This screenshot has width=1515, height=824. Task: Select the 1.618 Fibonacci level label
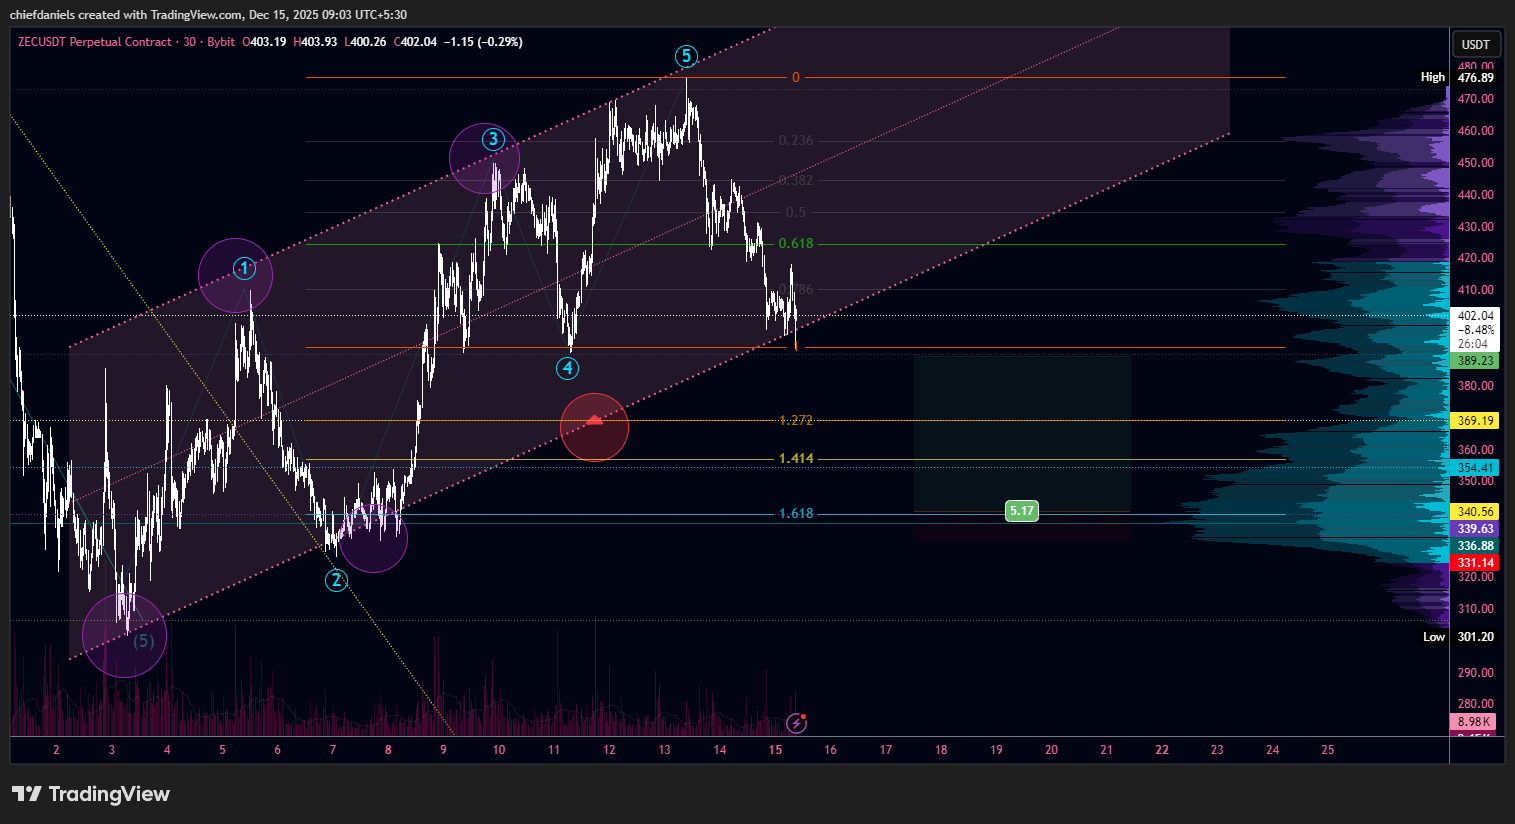796,513
